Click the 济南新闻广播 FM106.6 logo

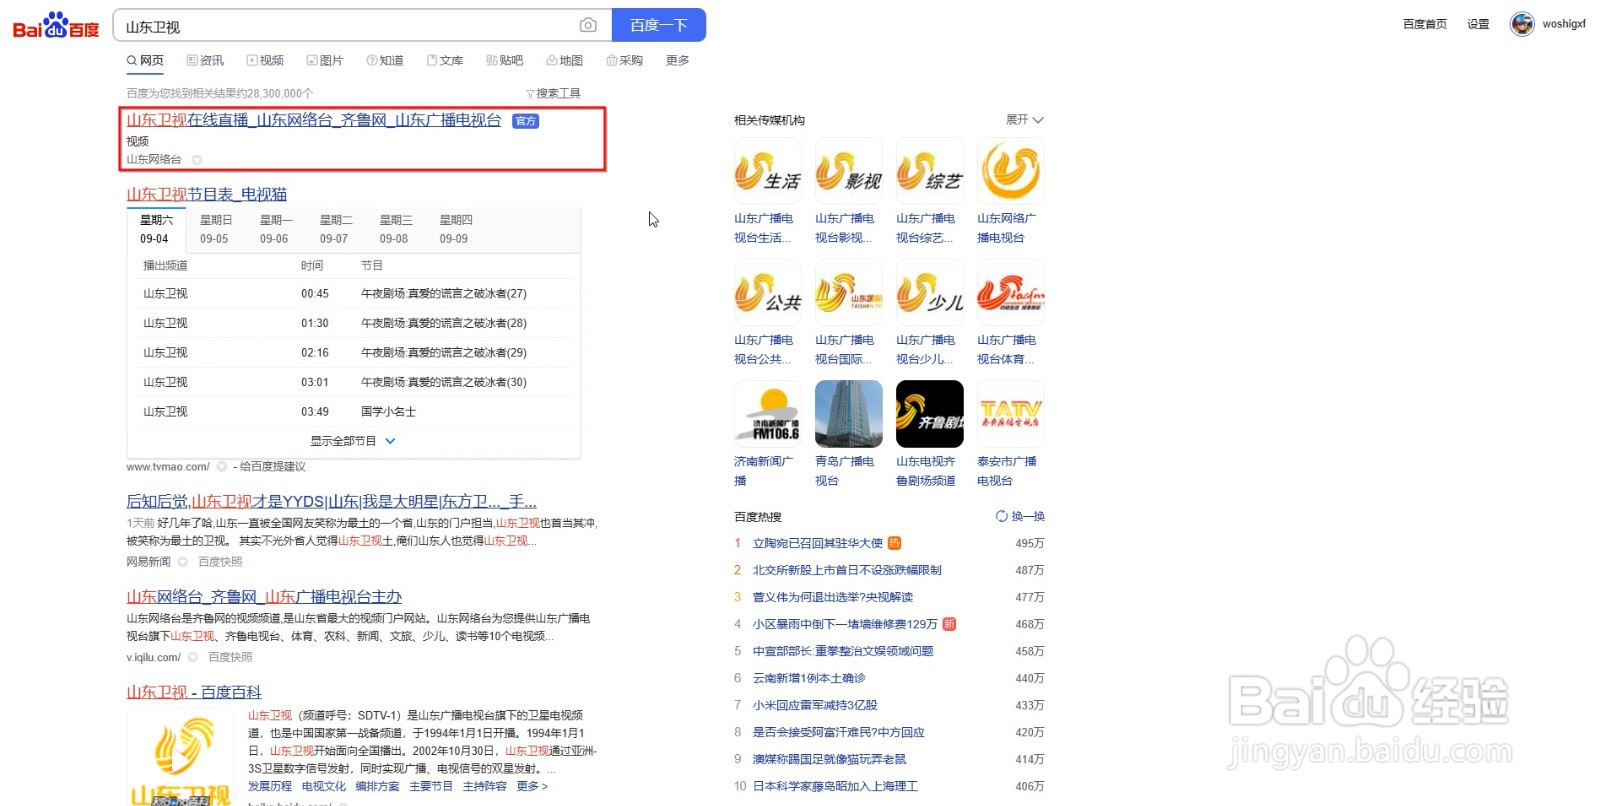767,414
